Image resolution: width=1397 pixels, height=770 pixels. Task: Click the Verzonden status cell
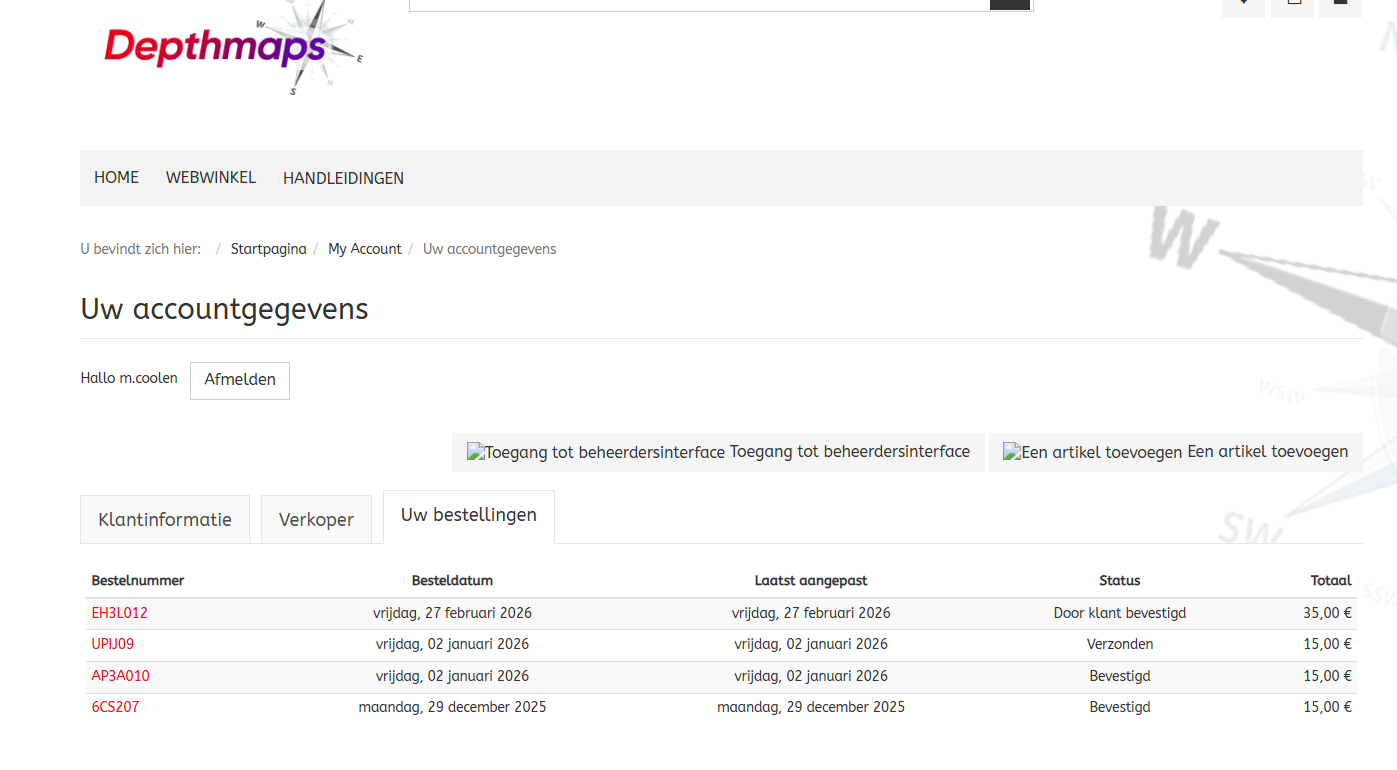click(x=1119, y=644)
